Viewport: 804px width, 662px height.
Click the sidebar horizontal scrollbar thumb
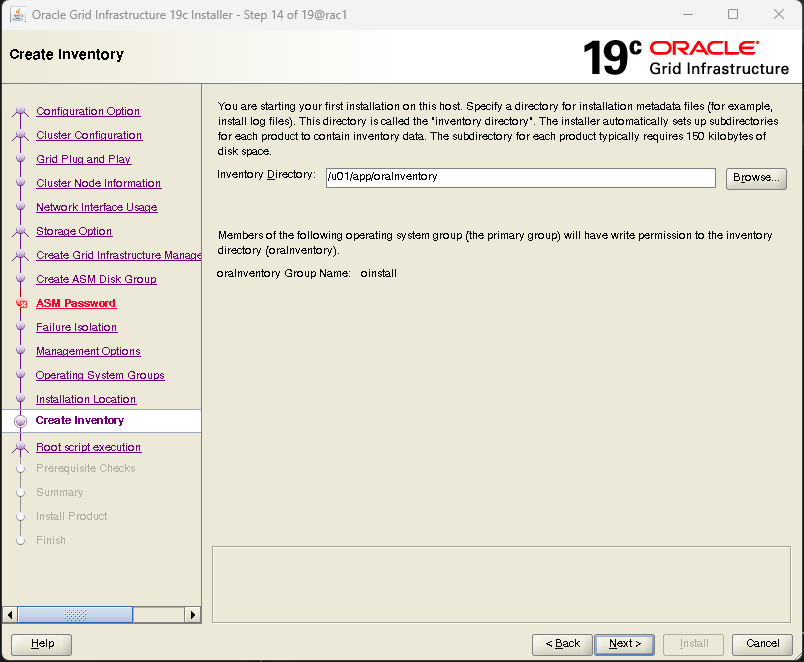pos(75,614)
